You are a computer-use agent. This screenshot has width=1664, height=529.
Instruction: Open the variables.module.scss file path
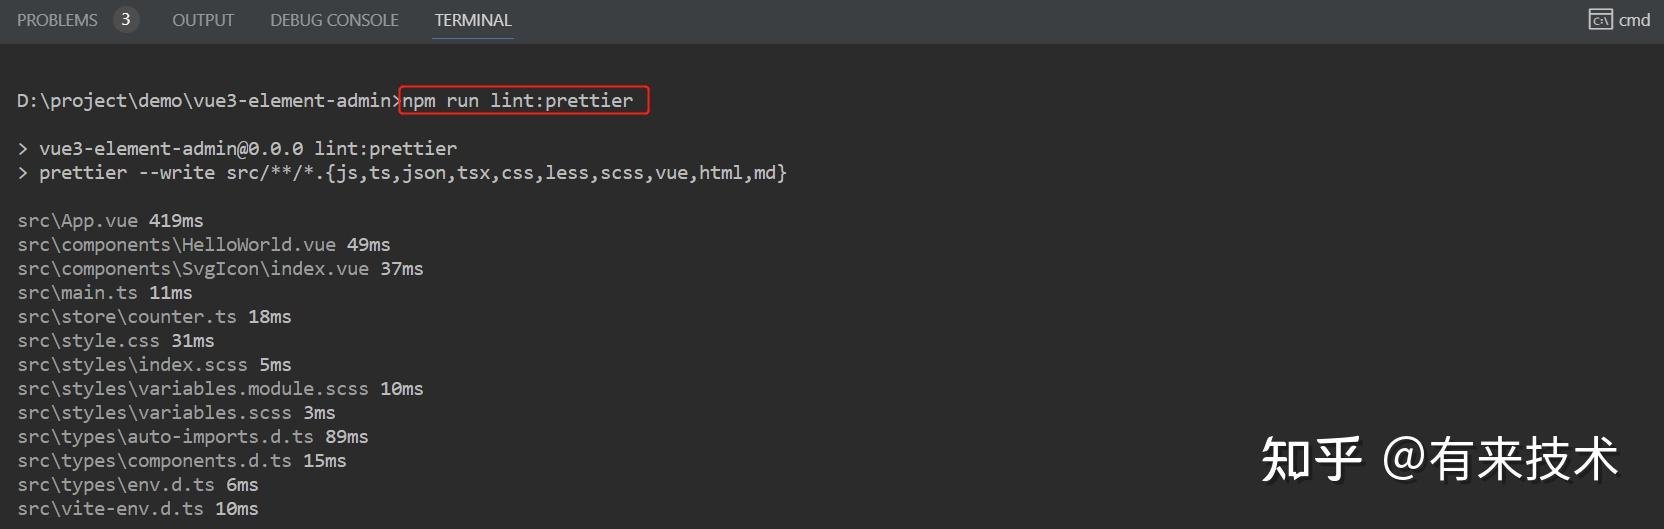click(193, 389)
